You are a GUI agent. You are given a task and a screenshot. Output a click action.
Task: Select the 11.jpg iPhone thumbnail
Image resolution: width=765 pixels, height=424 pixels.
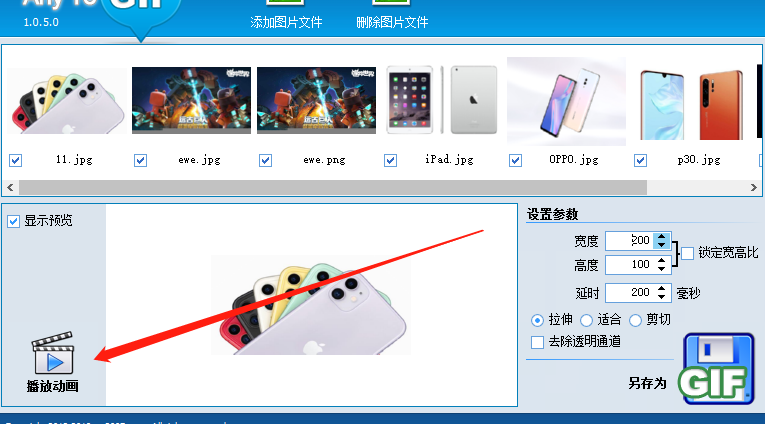point(67,101)
